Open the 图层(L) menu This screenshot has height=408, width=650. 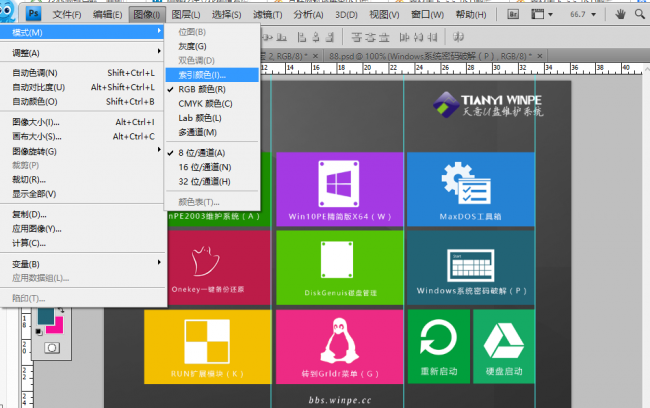click(186, 15)
